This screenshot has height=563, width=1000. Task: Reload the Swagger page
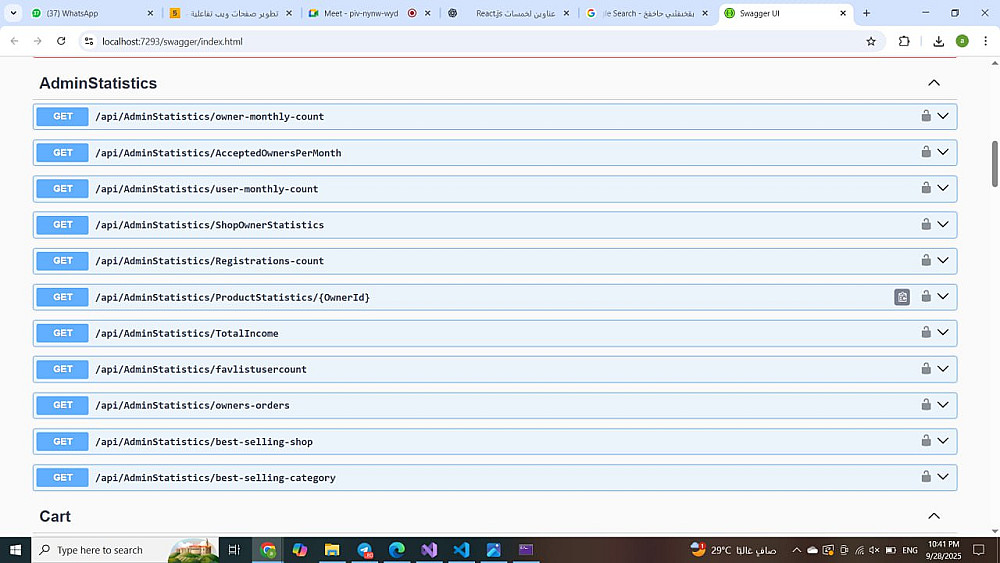pyautogui.click(x=61, y=41)
